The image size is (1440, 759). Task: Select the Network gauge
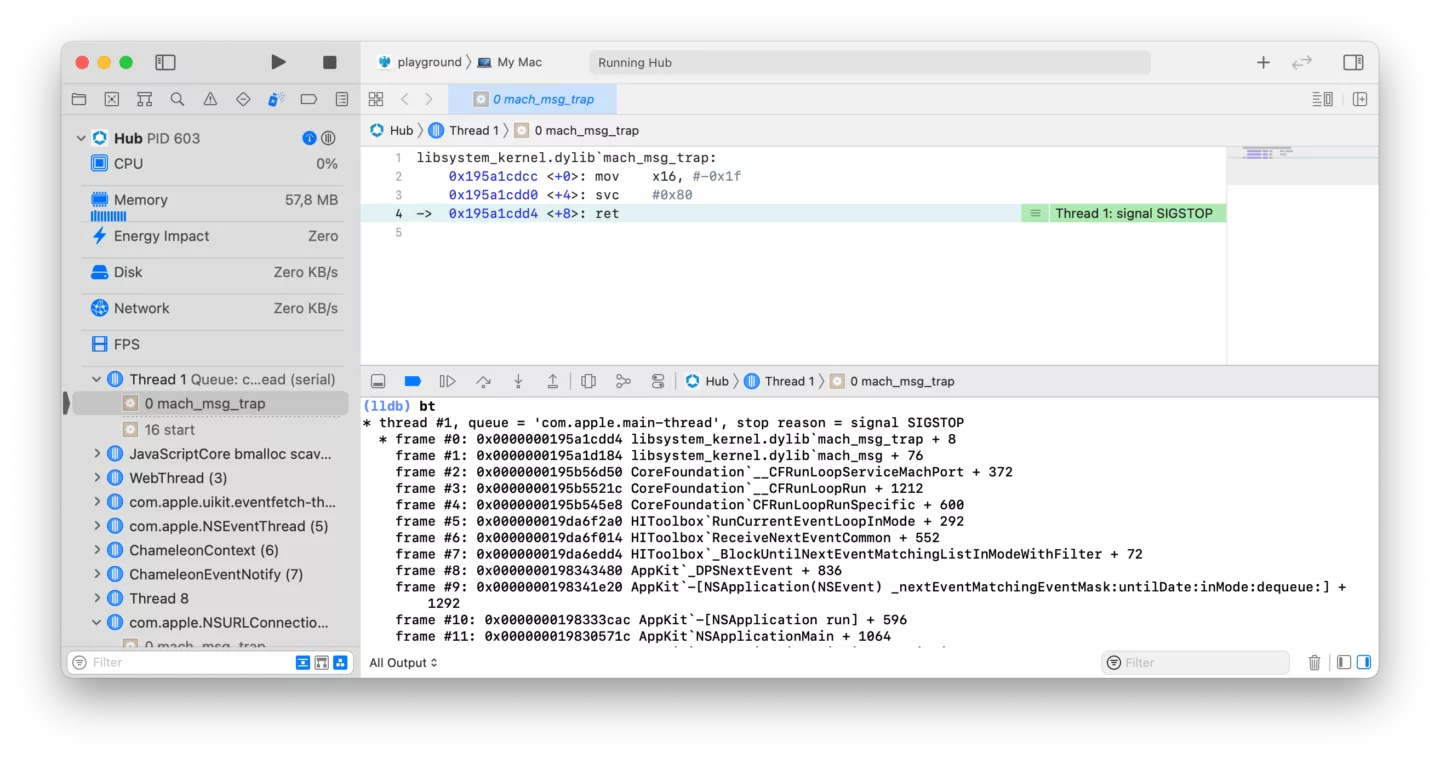(x=214, y=308)
